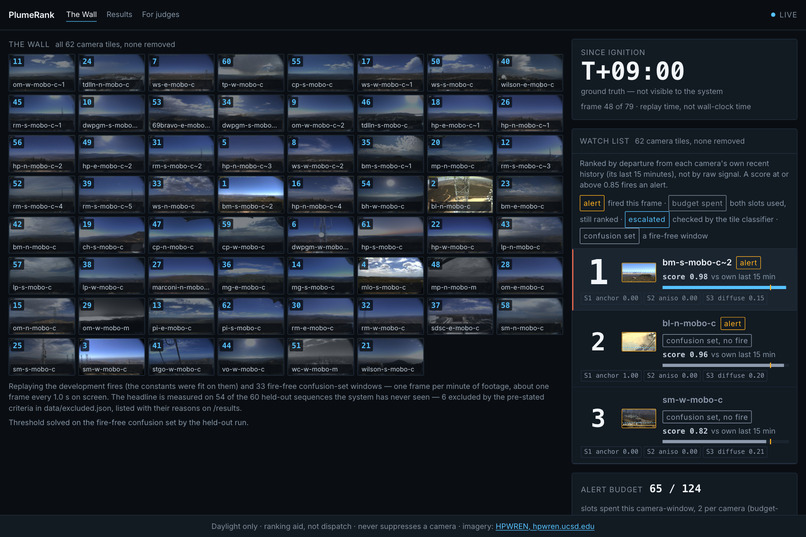Click alert badge beside bl-n-mobo-c
The width and height of the screenshot is (806, 537).
coord(732,323)
